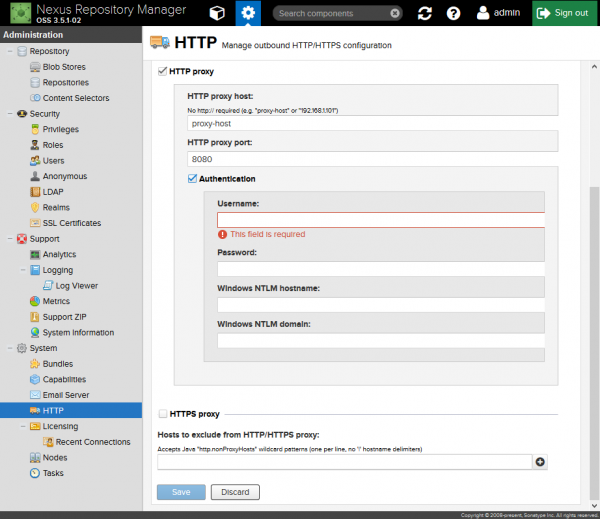This screenshot has height=519, width=600.
Task: Open Recent Connections under Licensing
Action: pyautogui.click(x=93, y=442)
